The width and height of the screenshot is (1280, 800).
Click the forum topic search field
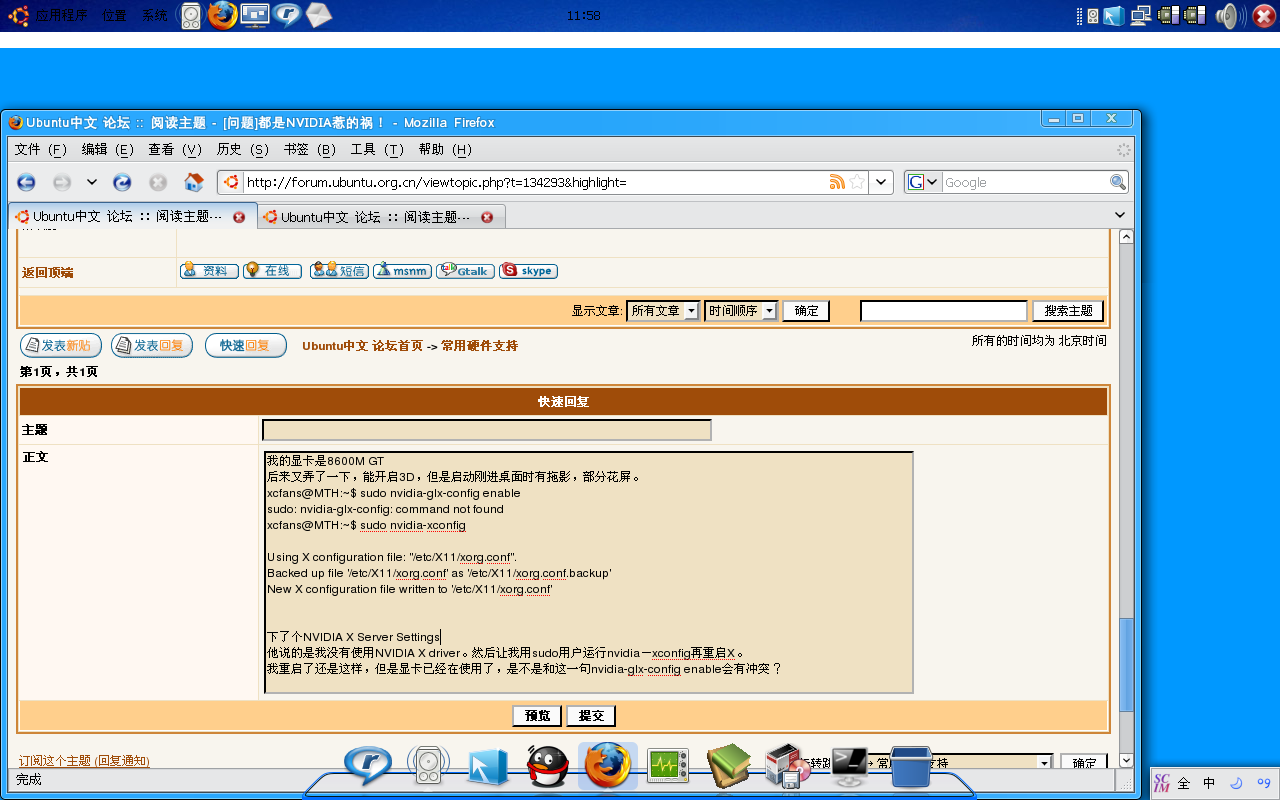(944, 311)
